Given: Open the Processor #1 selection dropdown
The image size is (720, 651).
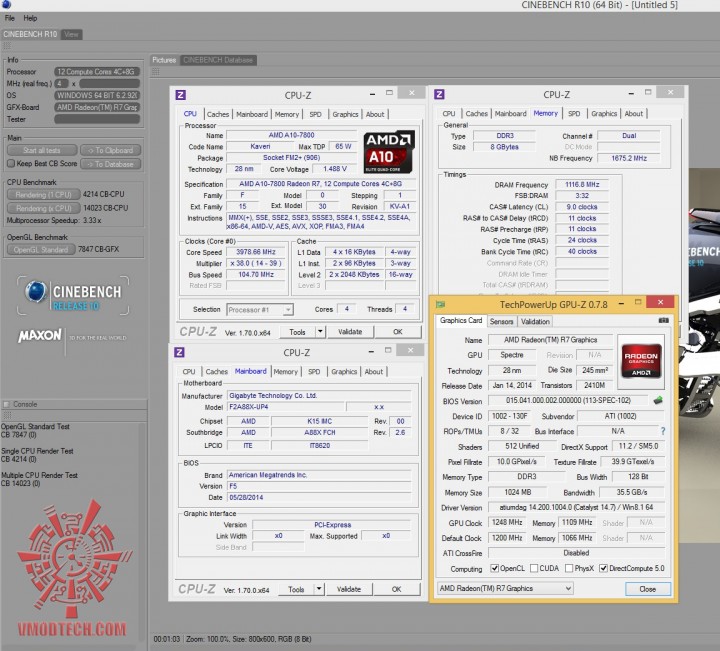Looking at the screenshot, I should pyautogui.click(x=260, y=310).
